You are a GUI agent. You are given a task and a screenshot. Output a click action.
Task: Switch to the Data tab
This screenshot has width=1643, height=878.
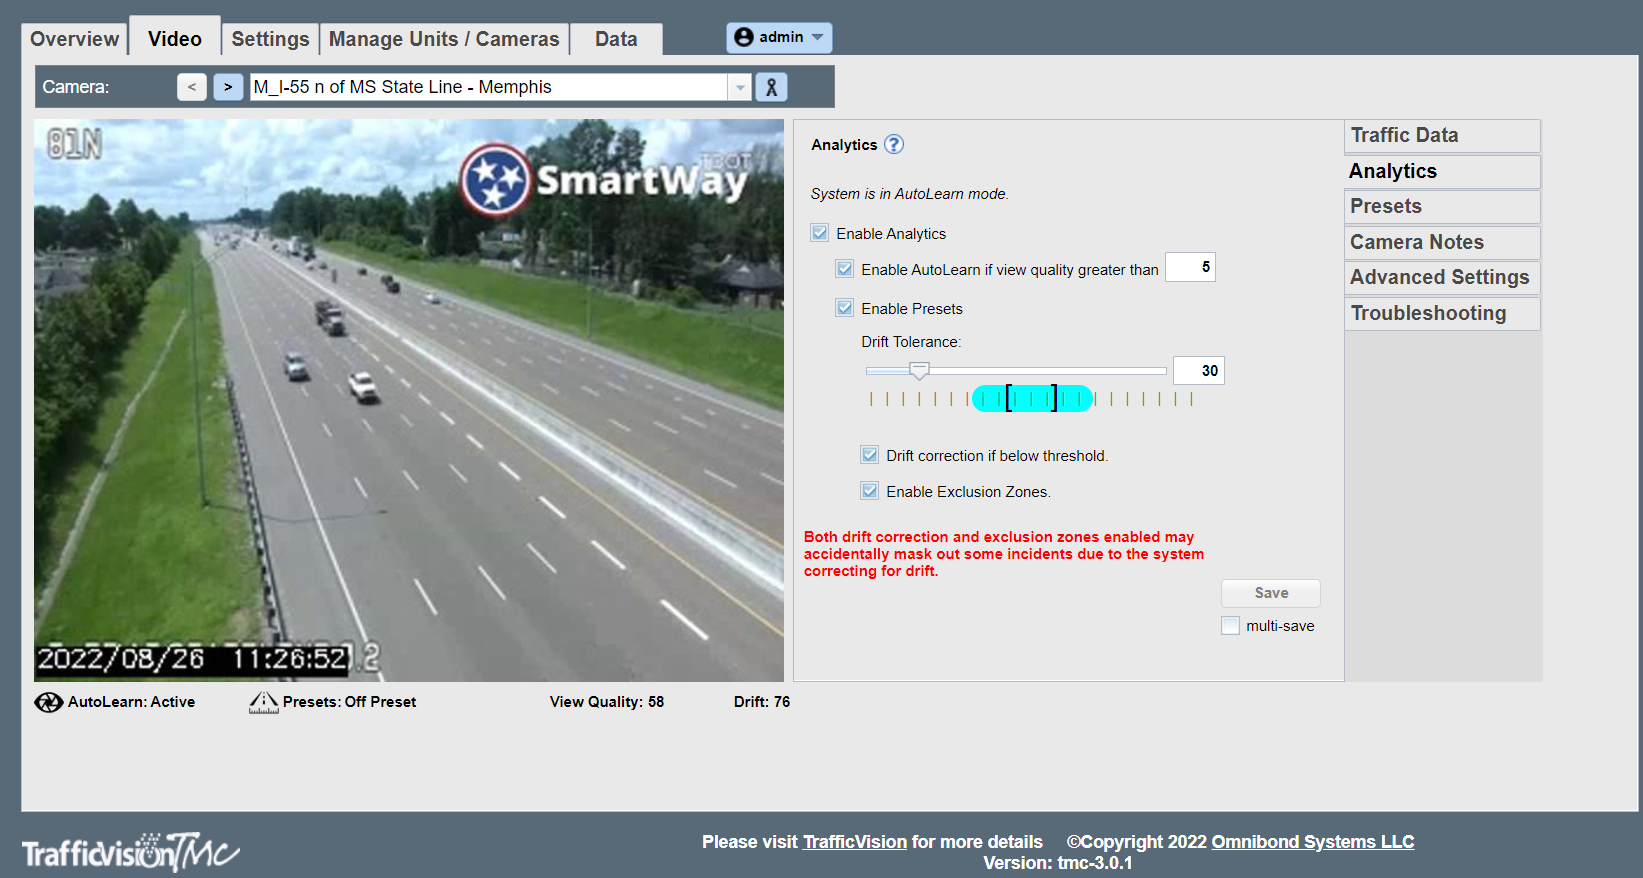pos(616,39)
